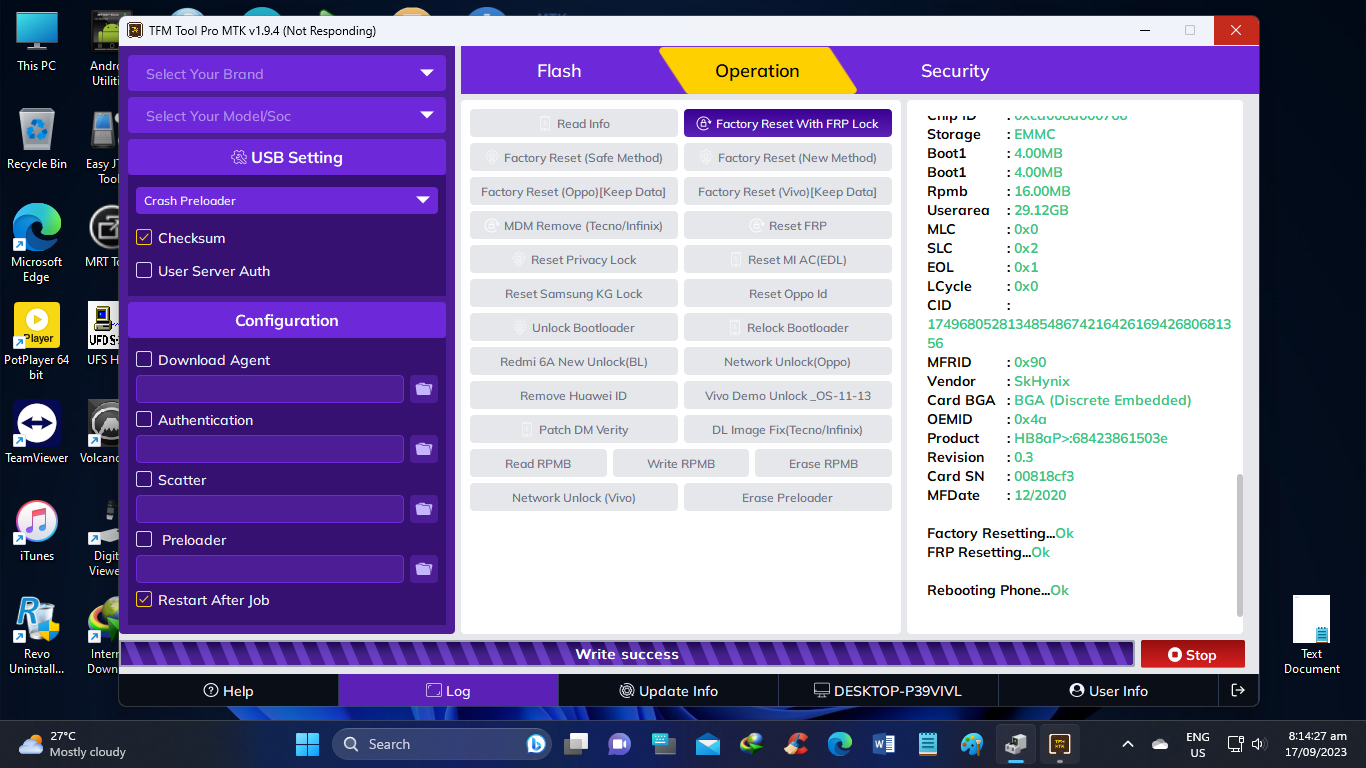The height and width of the screenshot is (768, 1366).
Task: Tick the Preloader checkbox
Action: [144, 540]
